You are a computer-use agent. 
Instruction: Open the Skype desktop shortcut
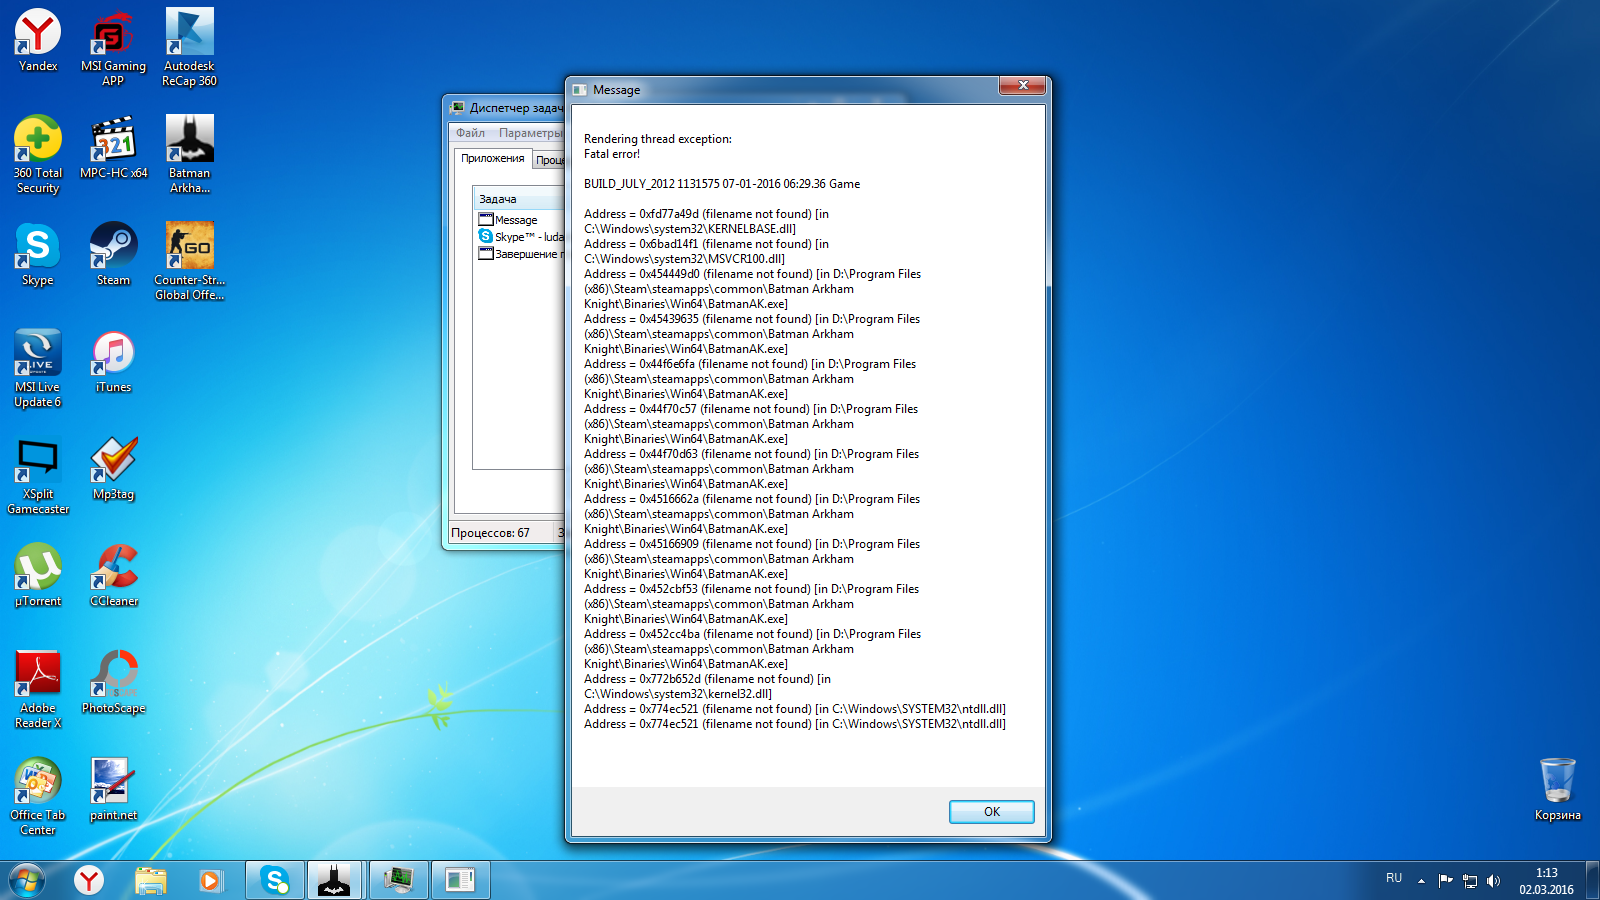tap(38, 254)
